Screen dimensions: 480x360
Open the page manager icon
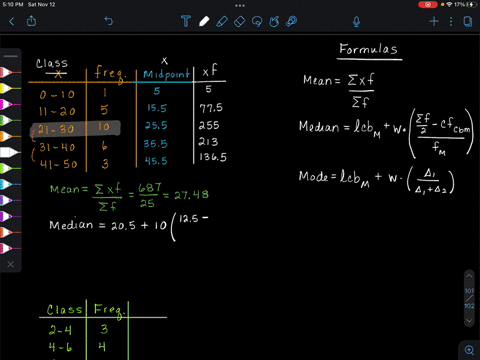click(x=468, y=22)
